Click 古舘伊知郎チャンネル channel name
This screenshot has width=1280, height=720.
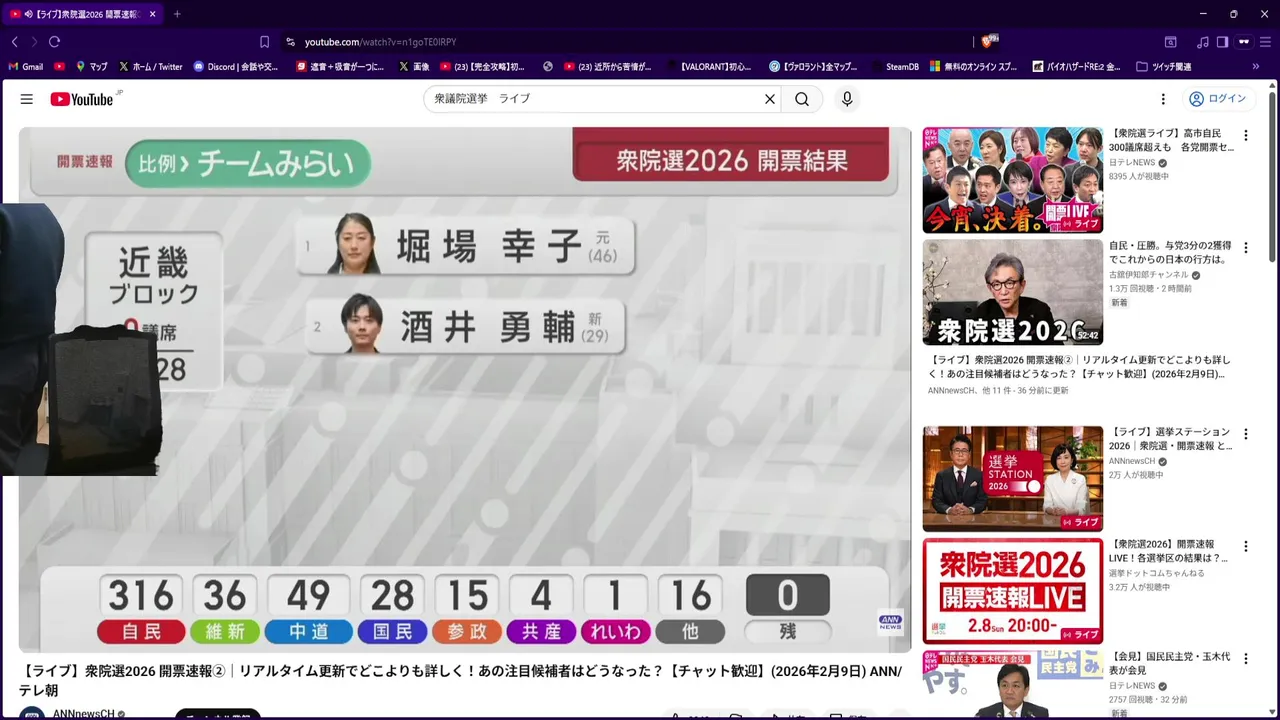pyautogui.click(x=1149, y=275)
